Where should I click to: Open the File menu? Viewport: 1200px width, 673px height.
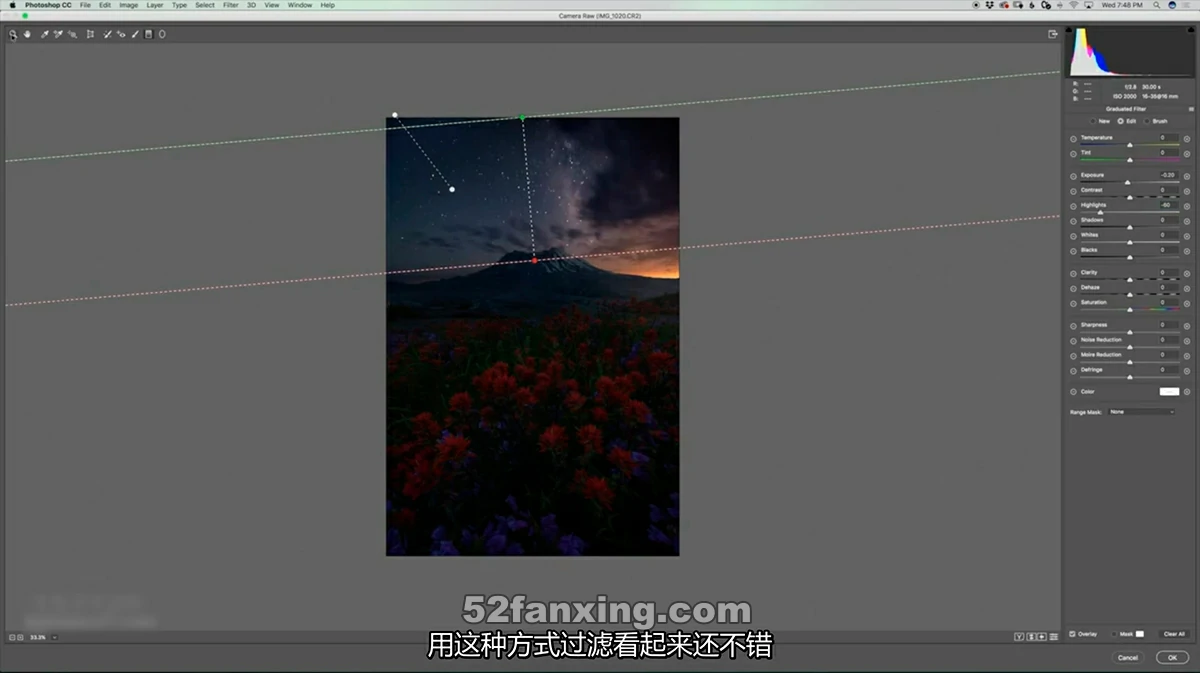(85, 5)
